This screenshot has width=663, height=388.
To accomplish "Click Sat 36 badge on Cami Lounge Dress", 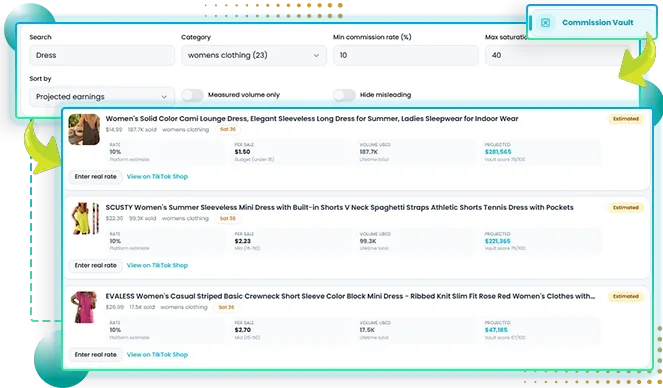I will coord(227,129).
